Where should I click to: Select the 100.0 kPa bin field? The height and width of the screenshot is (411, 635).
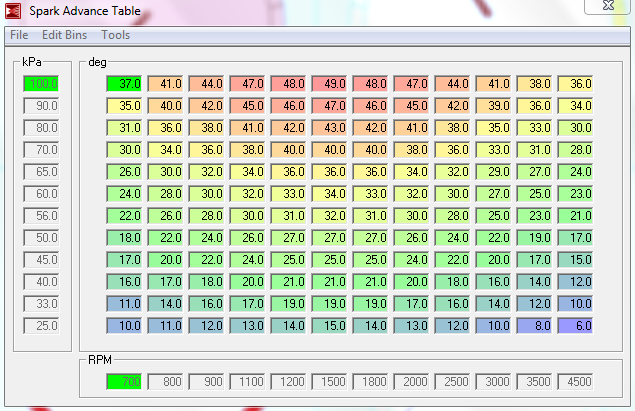point(41,83)
